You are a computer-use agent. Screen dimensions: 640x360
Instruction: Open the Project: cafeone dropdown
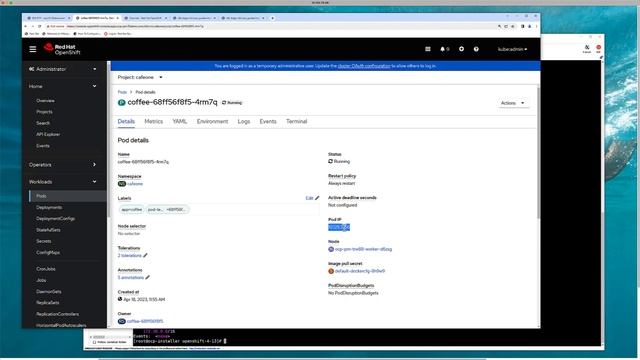140,77
